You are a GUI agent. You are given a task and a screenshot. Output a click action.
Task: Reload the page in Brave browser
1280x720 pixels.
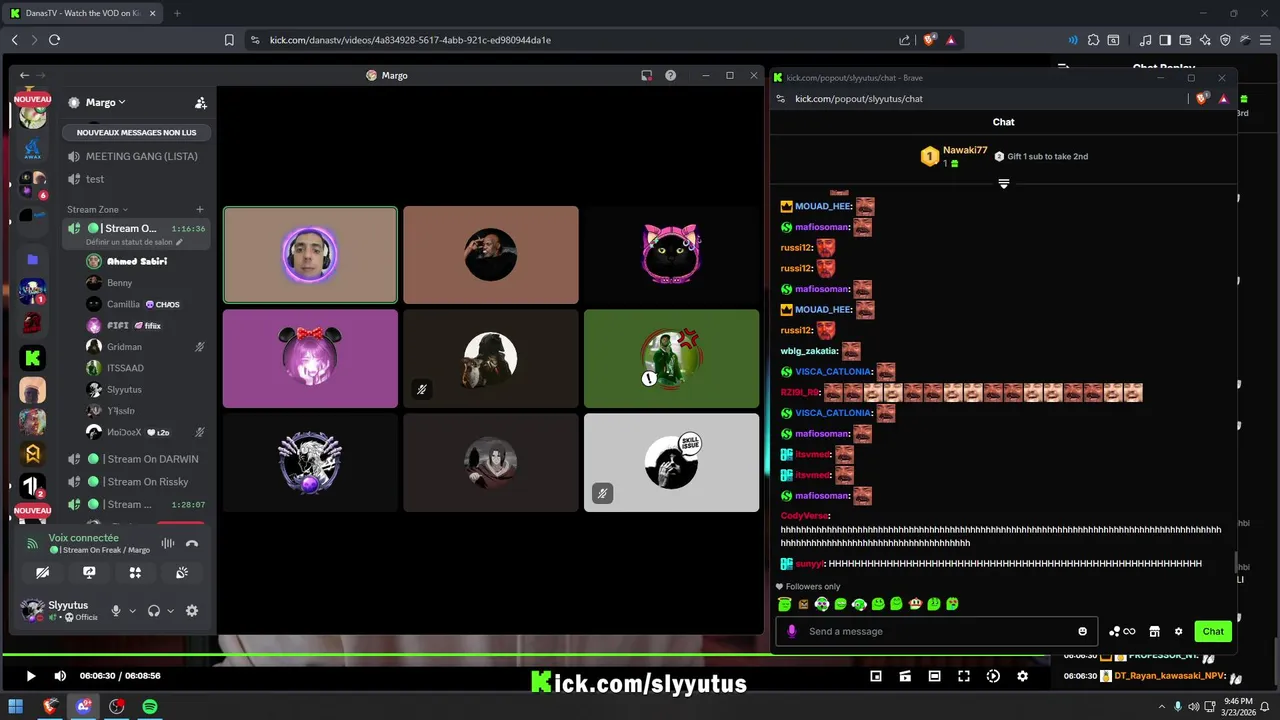point(54,40)
